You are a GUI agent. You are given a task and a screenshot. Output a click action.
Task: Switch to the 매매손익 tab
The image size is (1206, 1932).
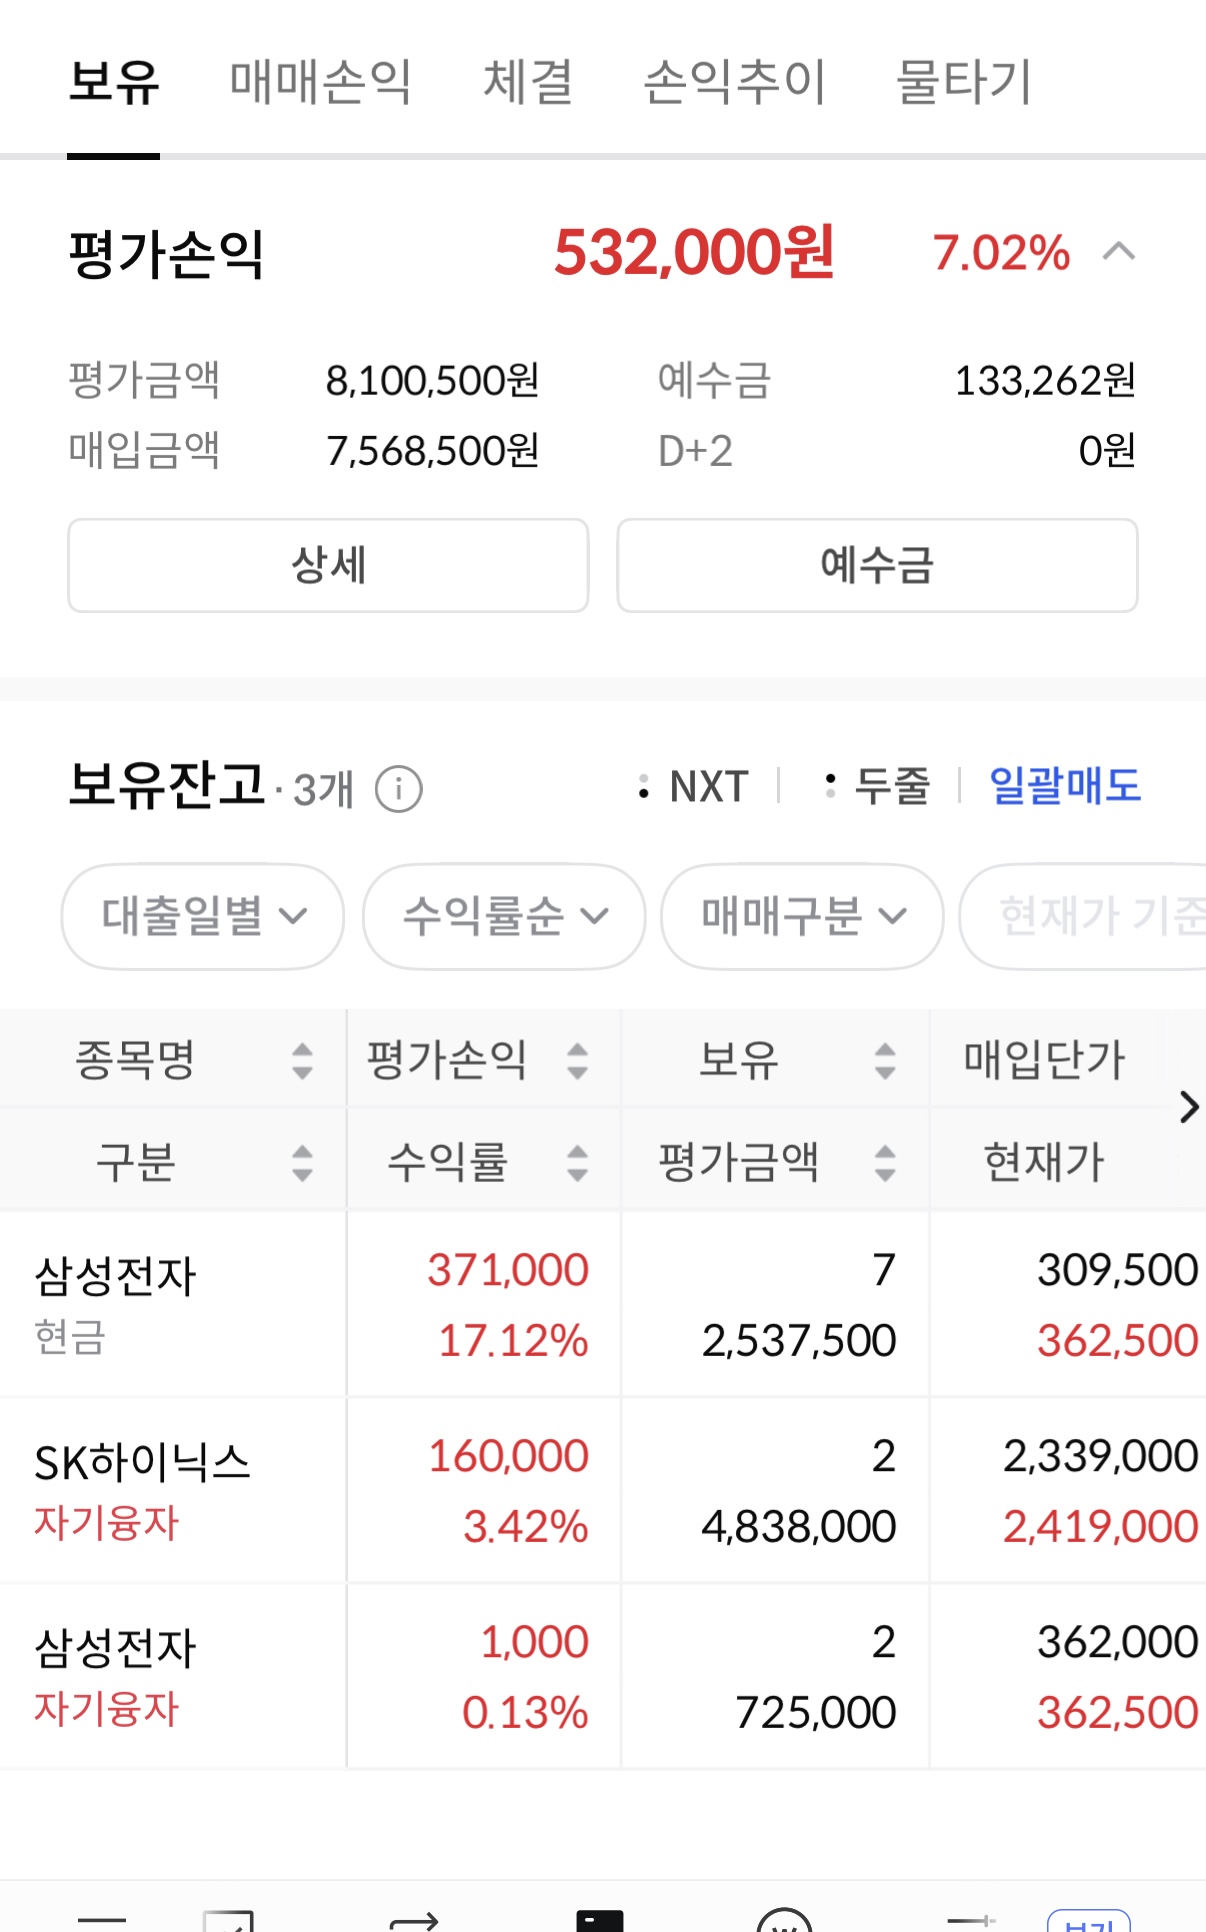(320, 82)
